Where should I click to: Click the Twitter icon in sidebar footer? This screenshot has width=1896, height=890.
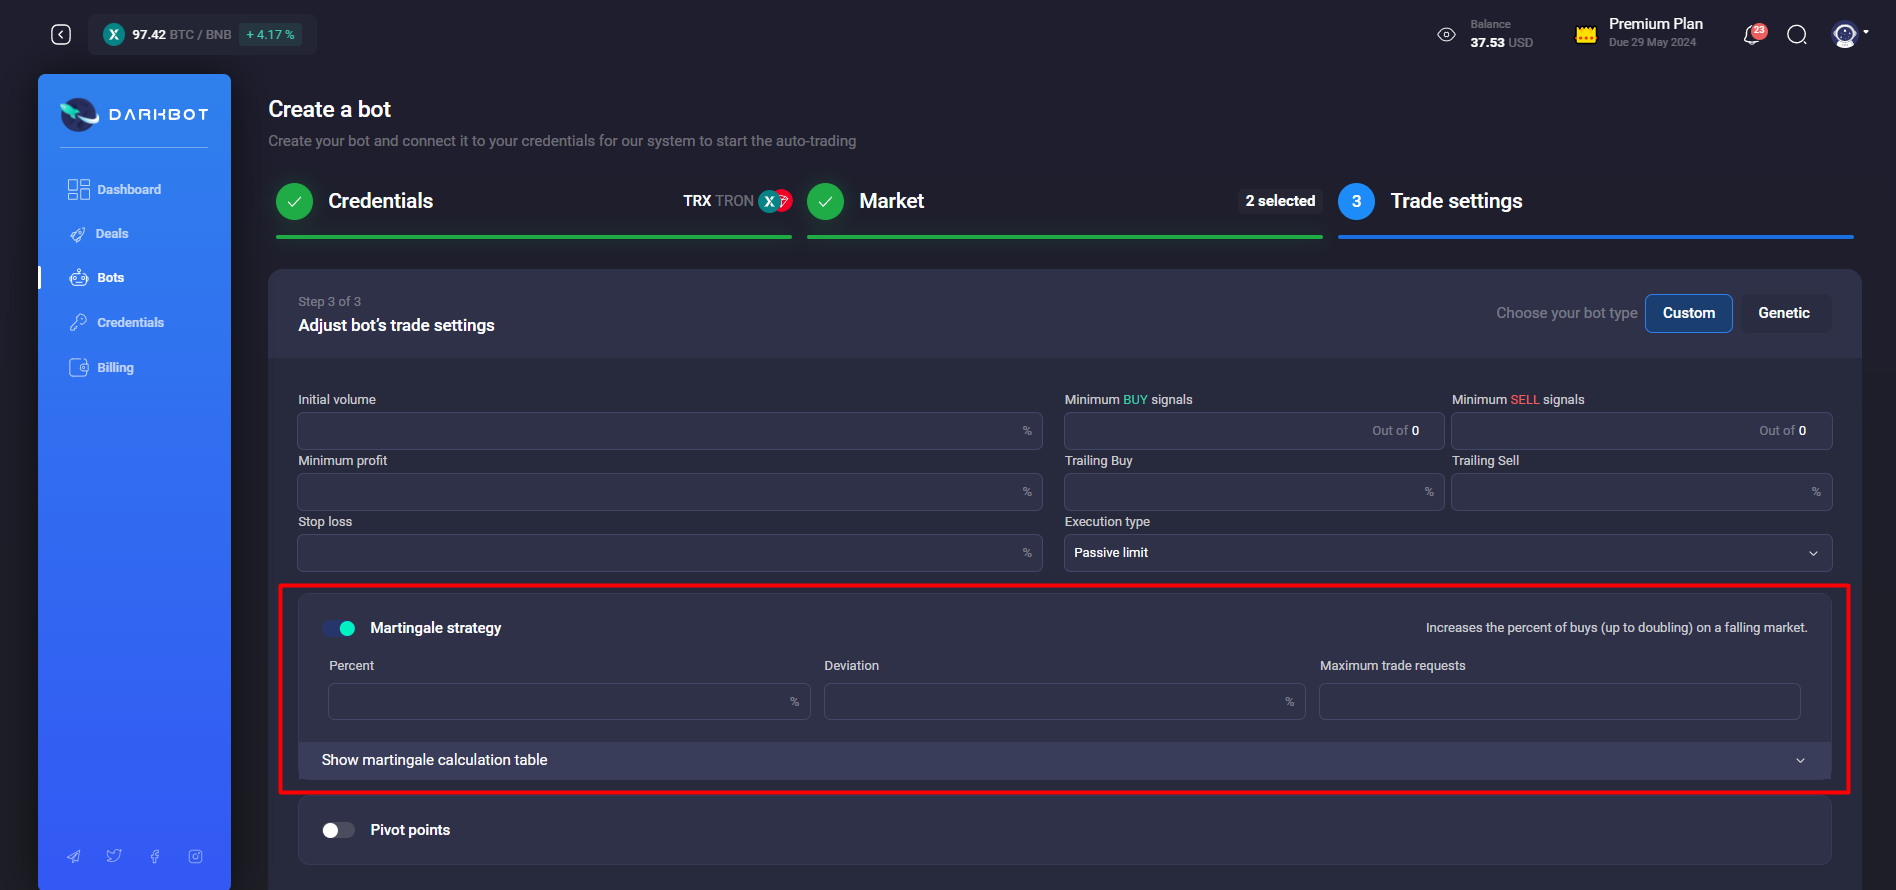point(114,856)
